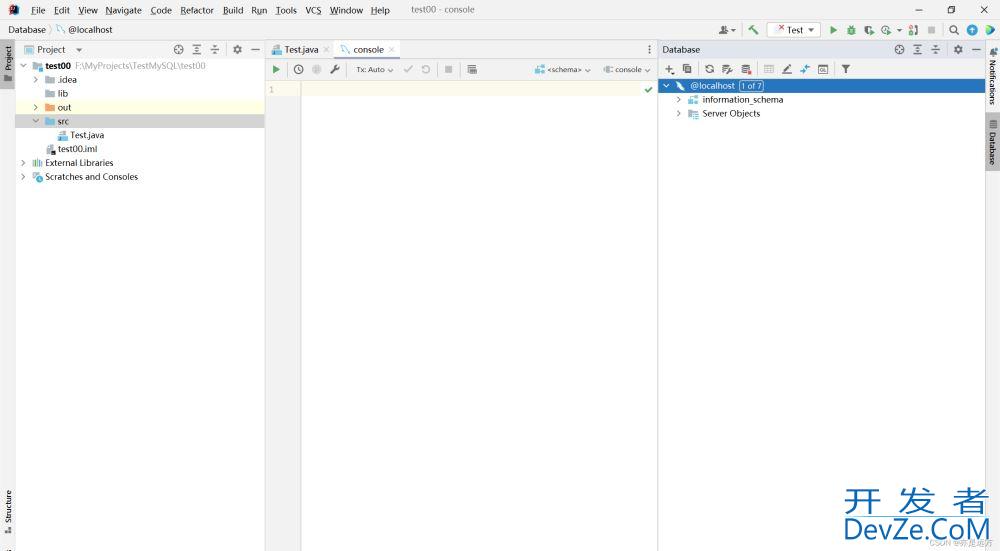Expand the .idea folder
This screenshot has height=551, width=1000.
[36, 80]
